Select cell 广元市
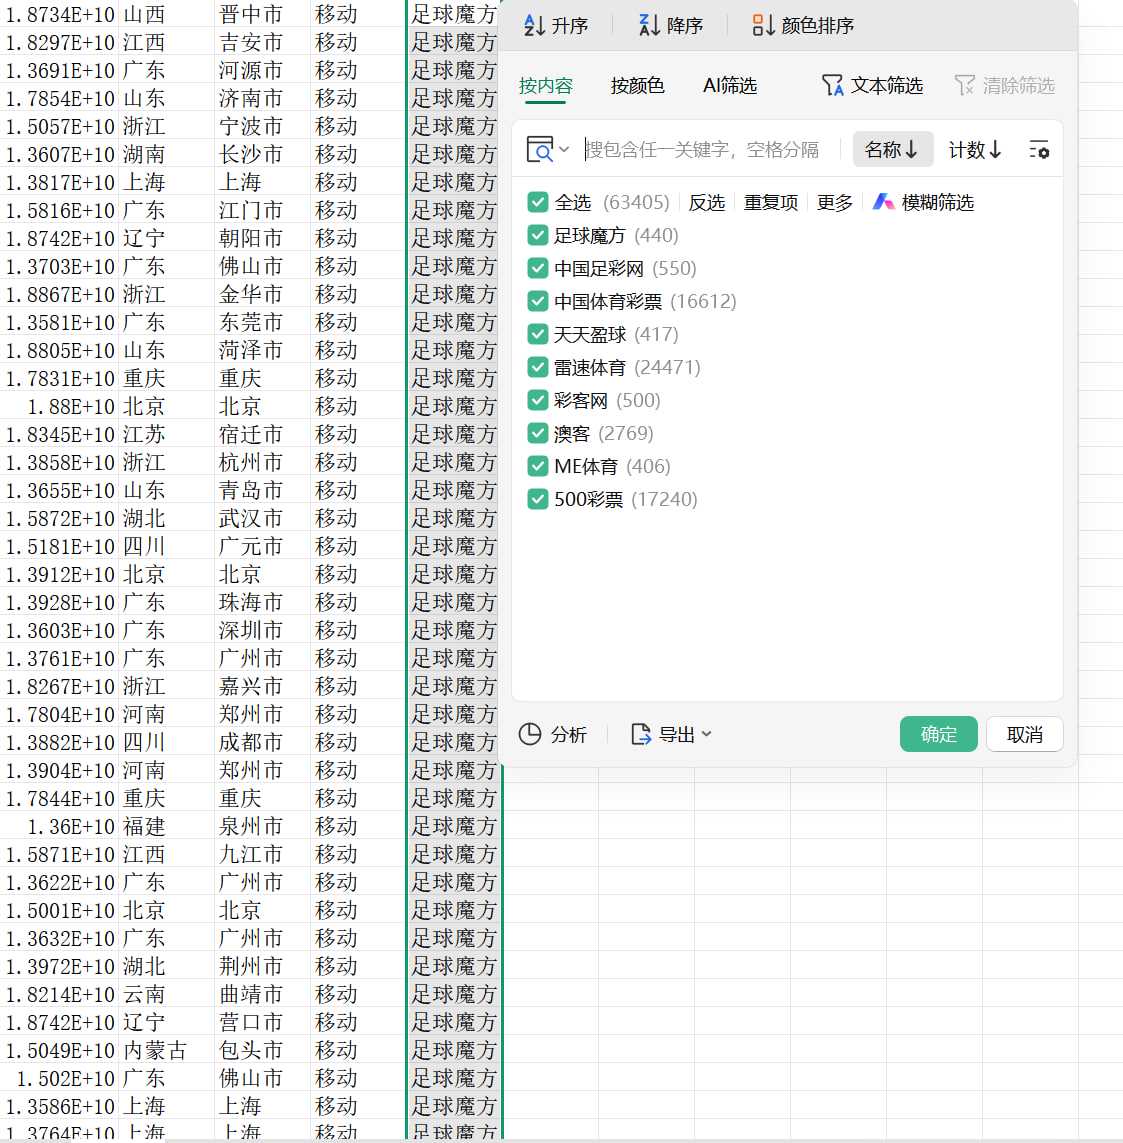Viewport: 1123px width, 1143px height. [x=262, y=546]
